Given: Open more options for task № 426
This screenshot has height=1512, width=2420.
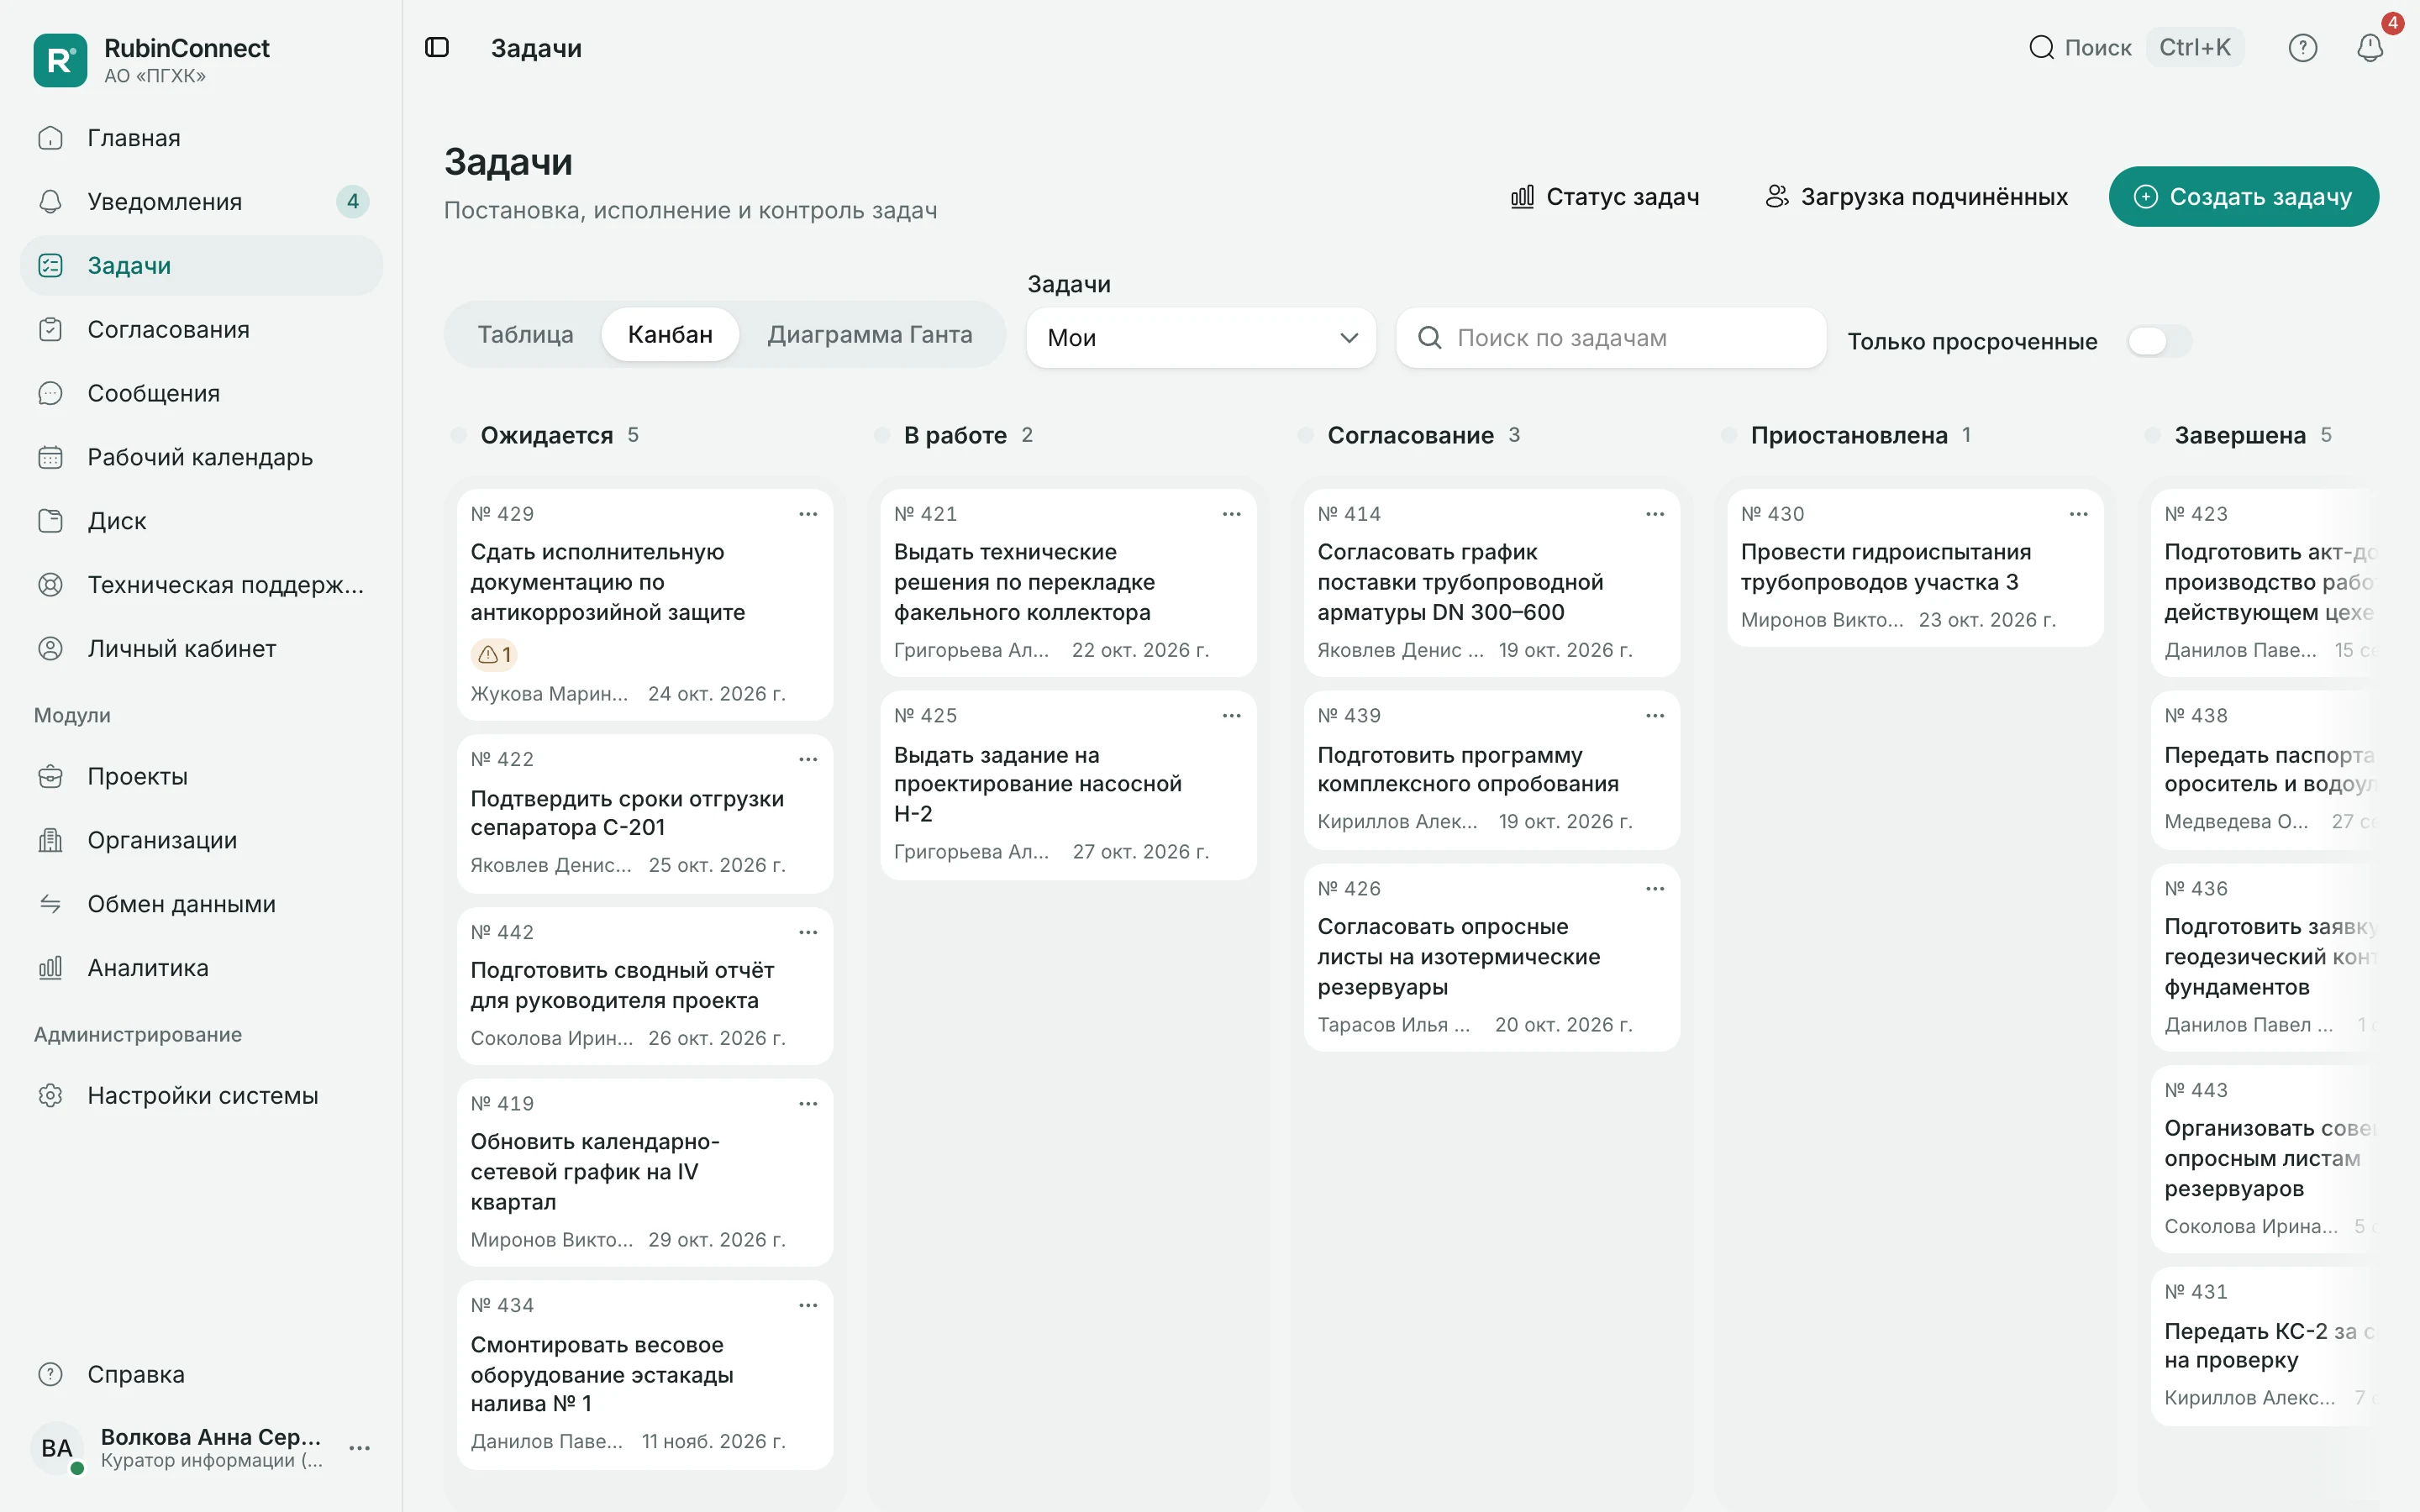Looking at the screenshot, I should tap(1655, 888).
